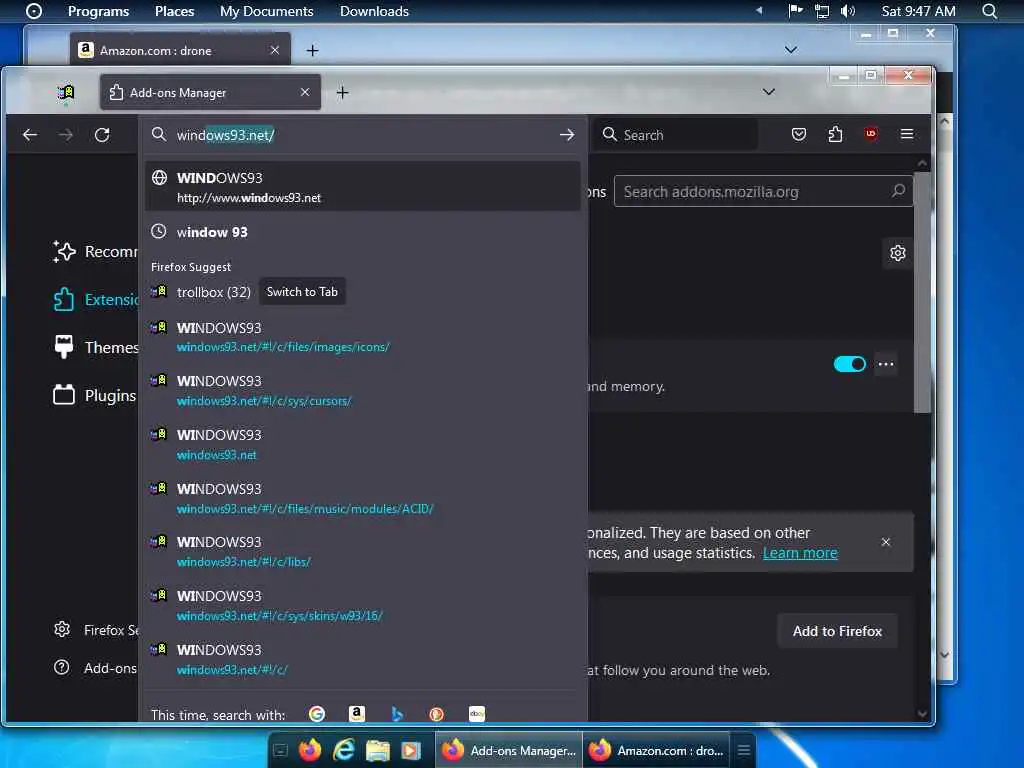Expand the tab list chevron in Add-ons window

pyautogui.click(x=769, y=92)
